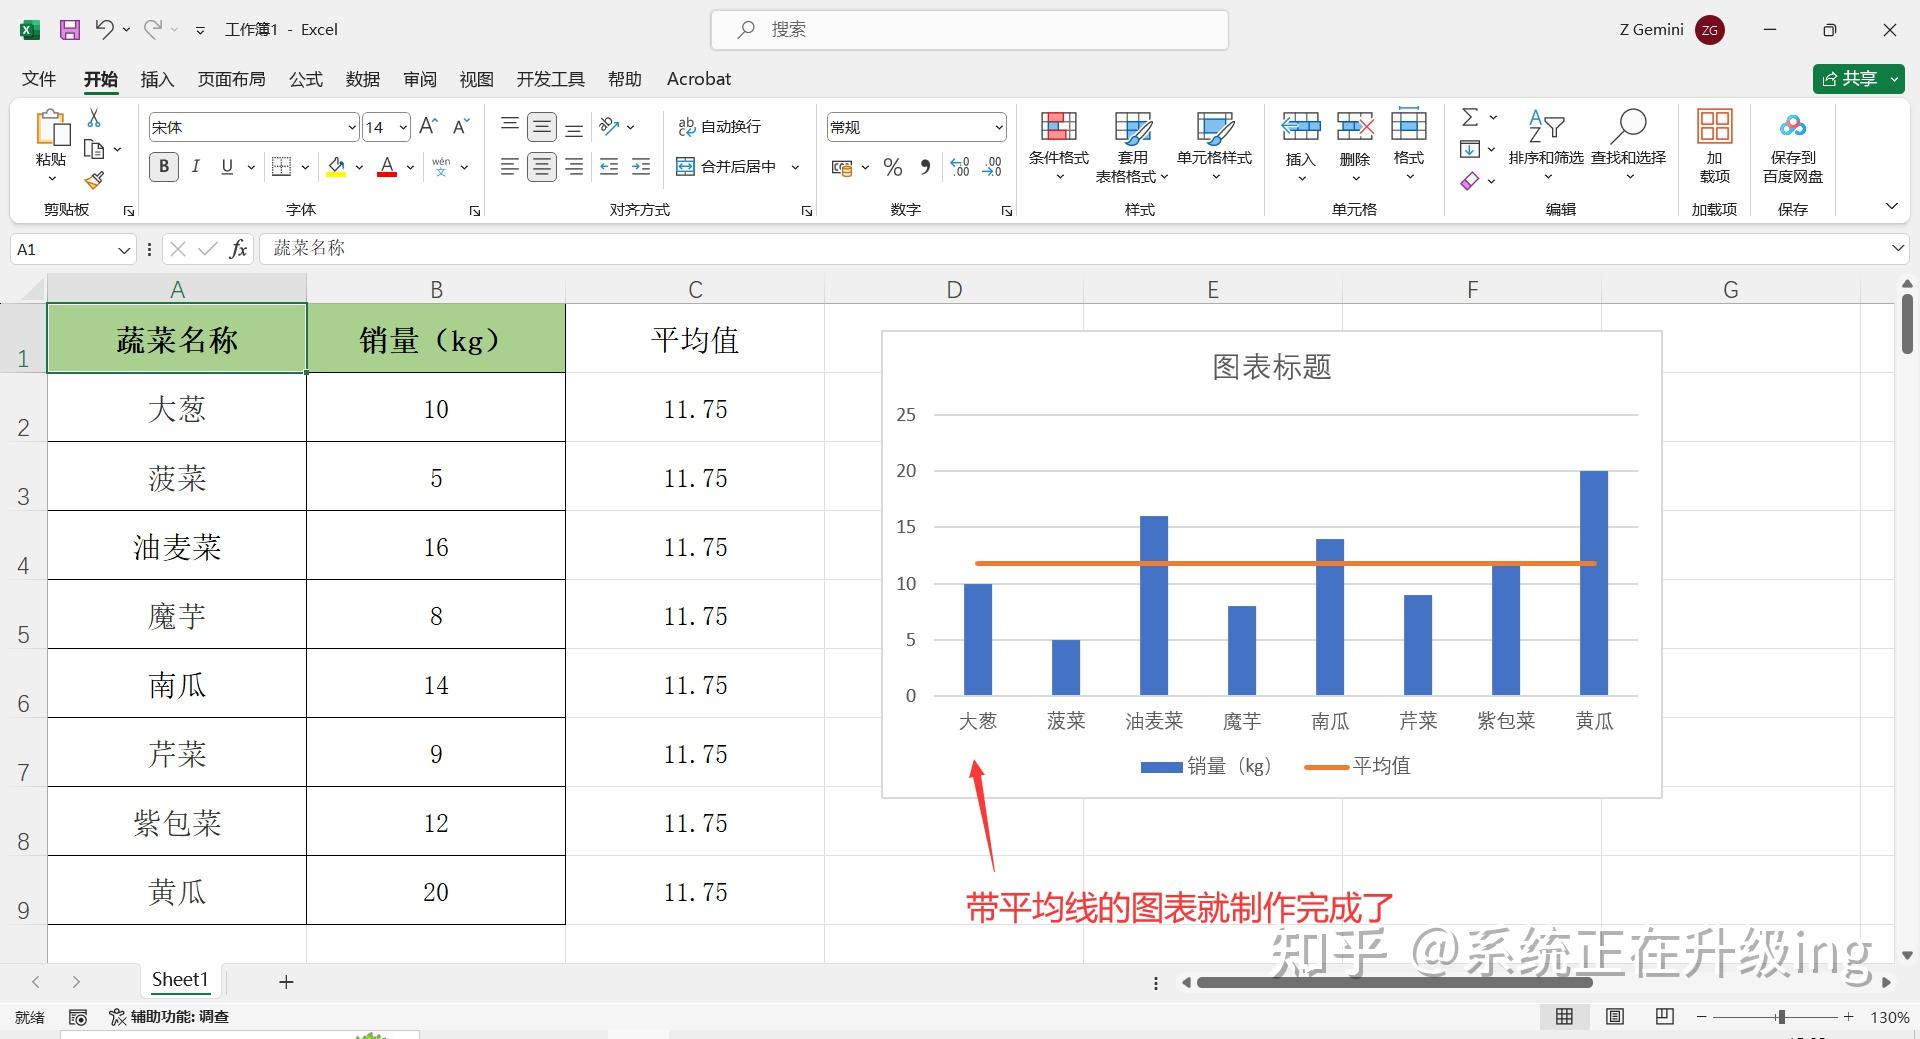Expand the formula bar chevron
Image resolution: width=1920 pixels, height=1039 pixels.
click(x=1898, y=248)
